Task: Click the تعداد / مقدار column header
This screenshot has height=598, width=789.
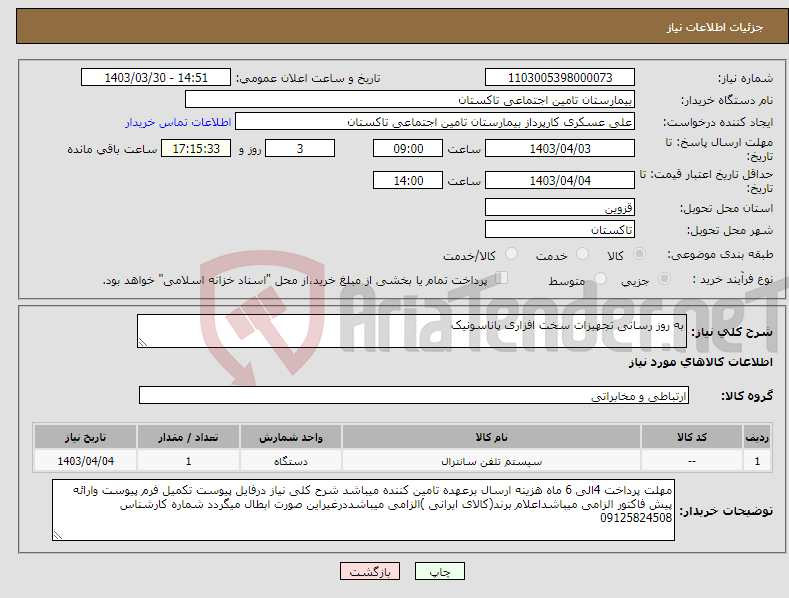Action: (x=188, y=437)
